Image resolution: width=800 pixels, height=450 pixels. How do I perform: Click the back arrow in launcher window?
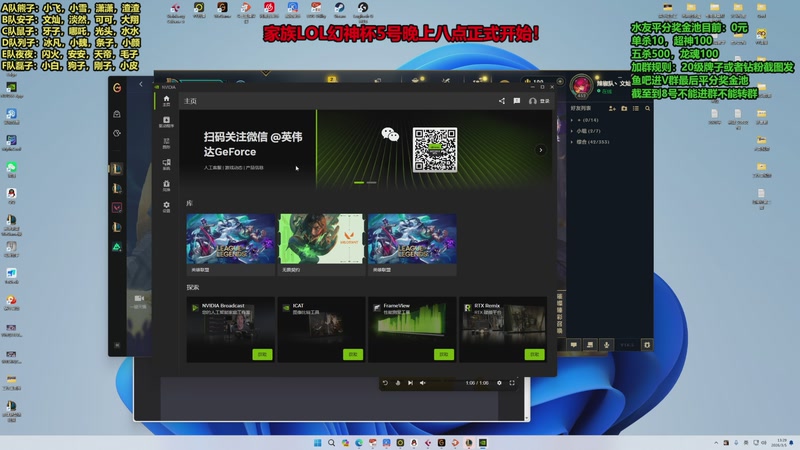[141, 84]
